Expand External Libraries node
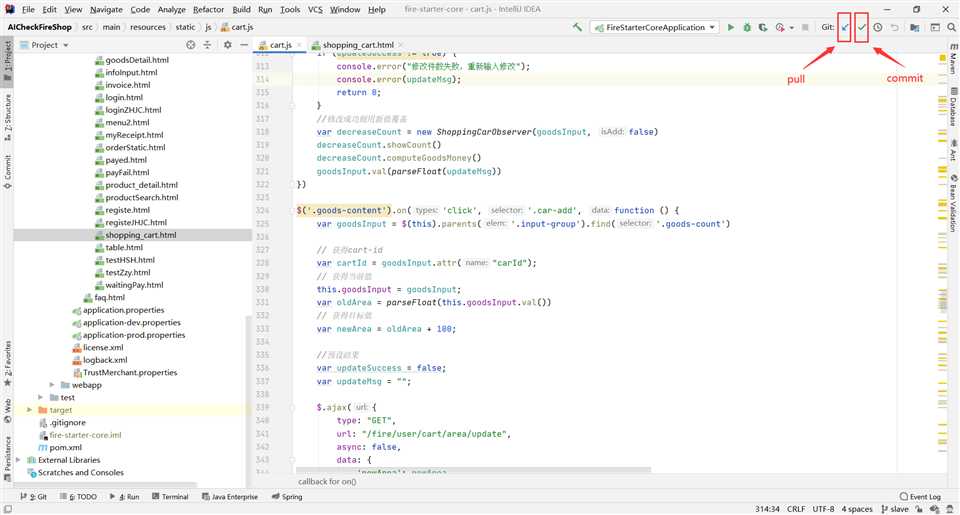The image size is (960, 515). (x=18, y=460)
